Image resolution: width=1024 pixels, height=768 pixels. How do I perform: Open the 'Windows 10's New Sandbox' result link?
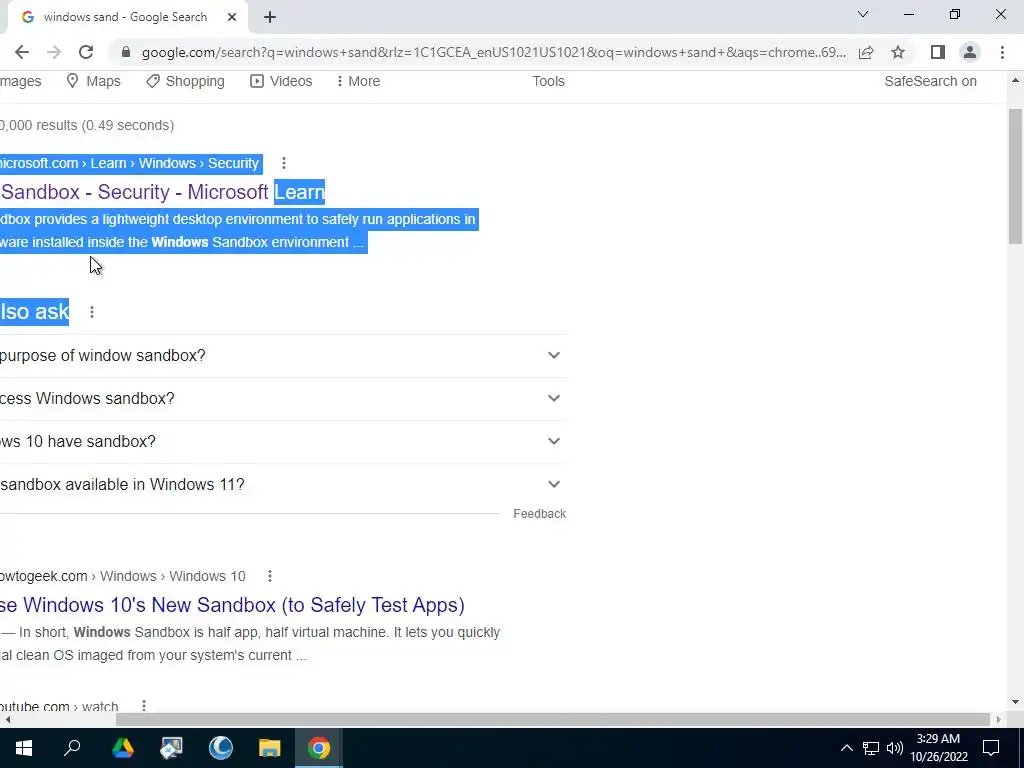coord(232,605)
